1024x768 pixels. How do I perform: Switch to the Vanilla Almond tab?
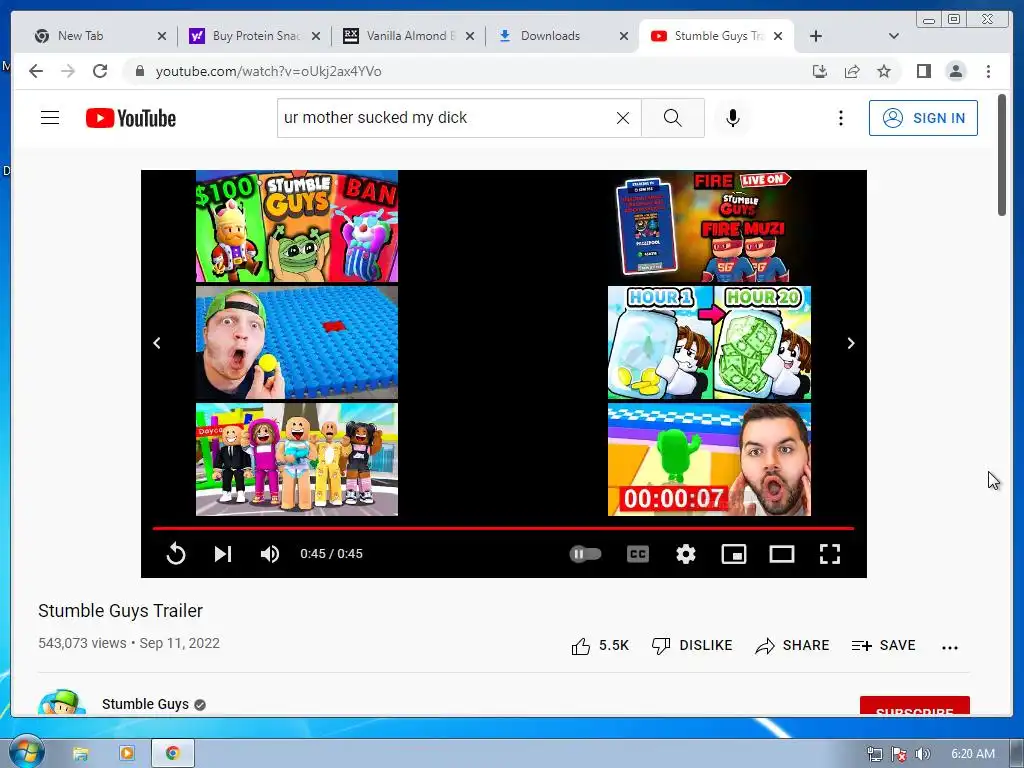(410, 36)
